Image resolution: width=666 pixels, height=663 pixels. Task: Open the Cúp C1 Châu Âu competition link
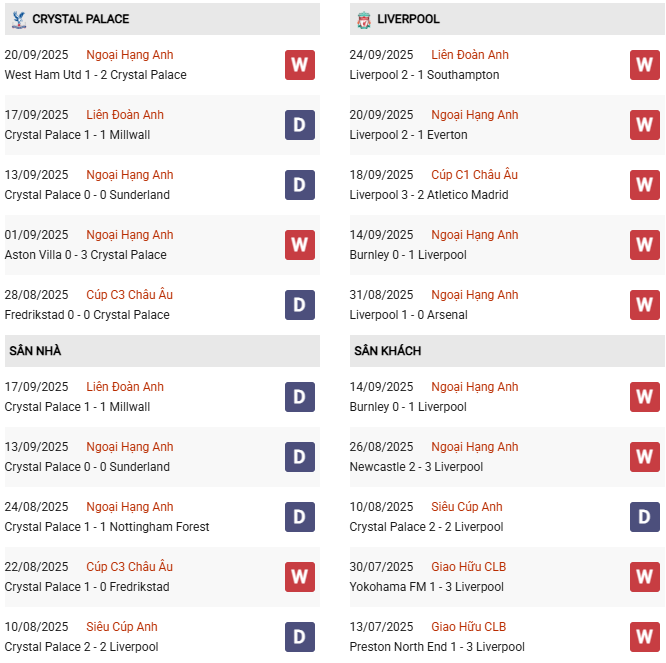474,175
